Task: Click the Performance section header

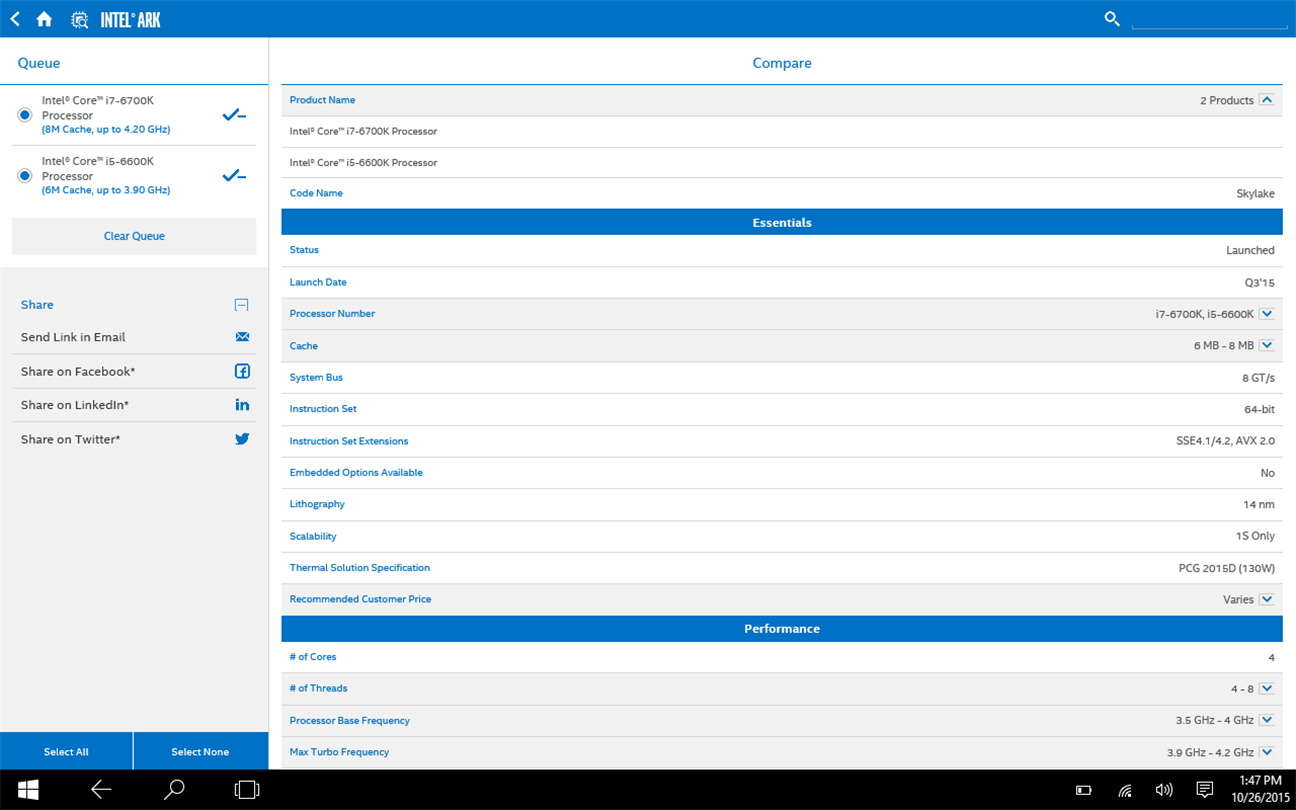Action: pos(782,629)
